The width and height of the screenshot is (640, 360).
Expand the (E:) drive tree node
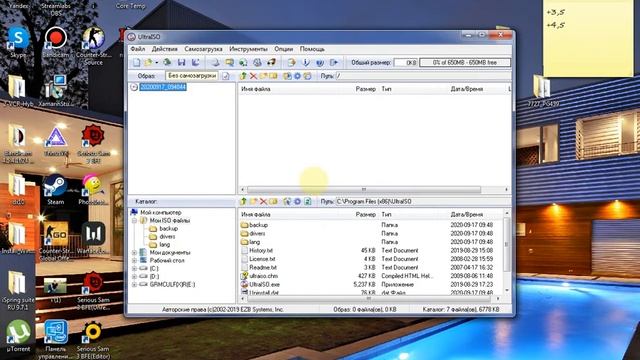click(x=134, y=284)
